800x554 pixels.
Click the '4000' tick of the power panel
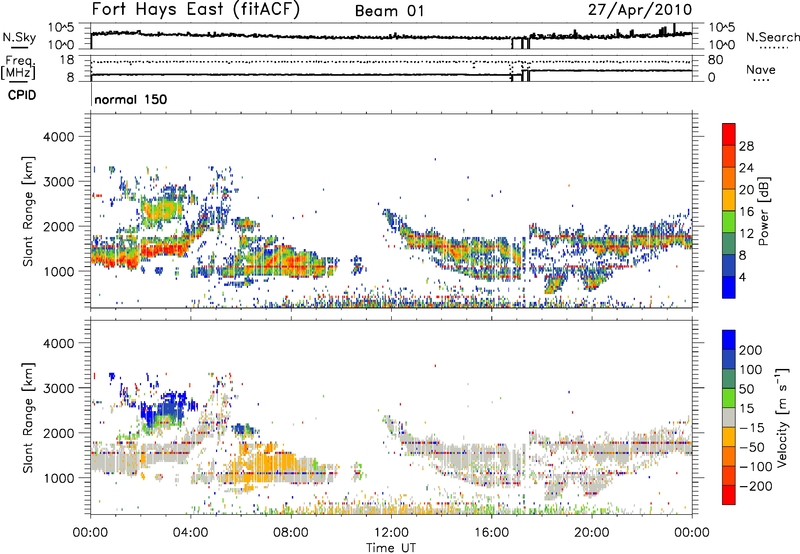[x=59, y=137]
